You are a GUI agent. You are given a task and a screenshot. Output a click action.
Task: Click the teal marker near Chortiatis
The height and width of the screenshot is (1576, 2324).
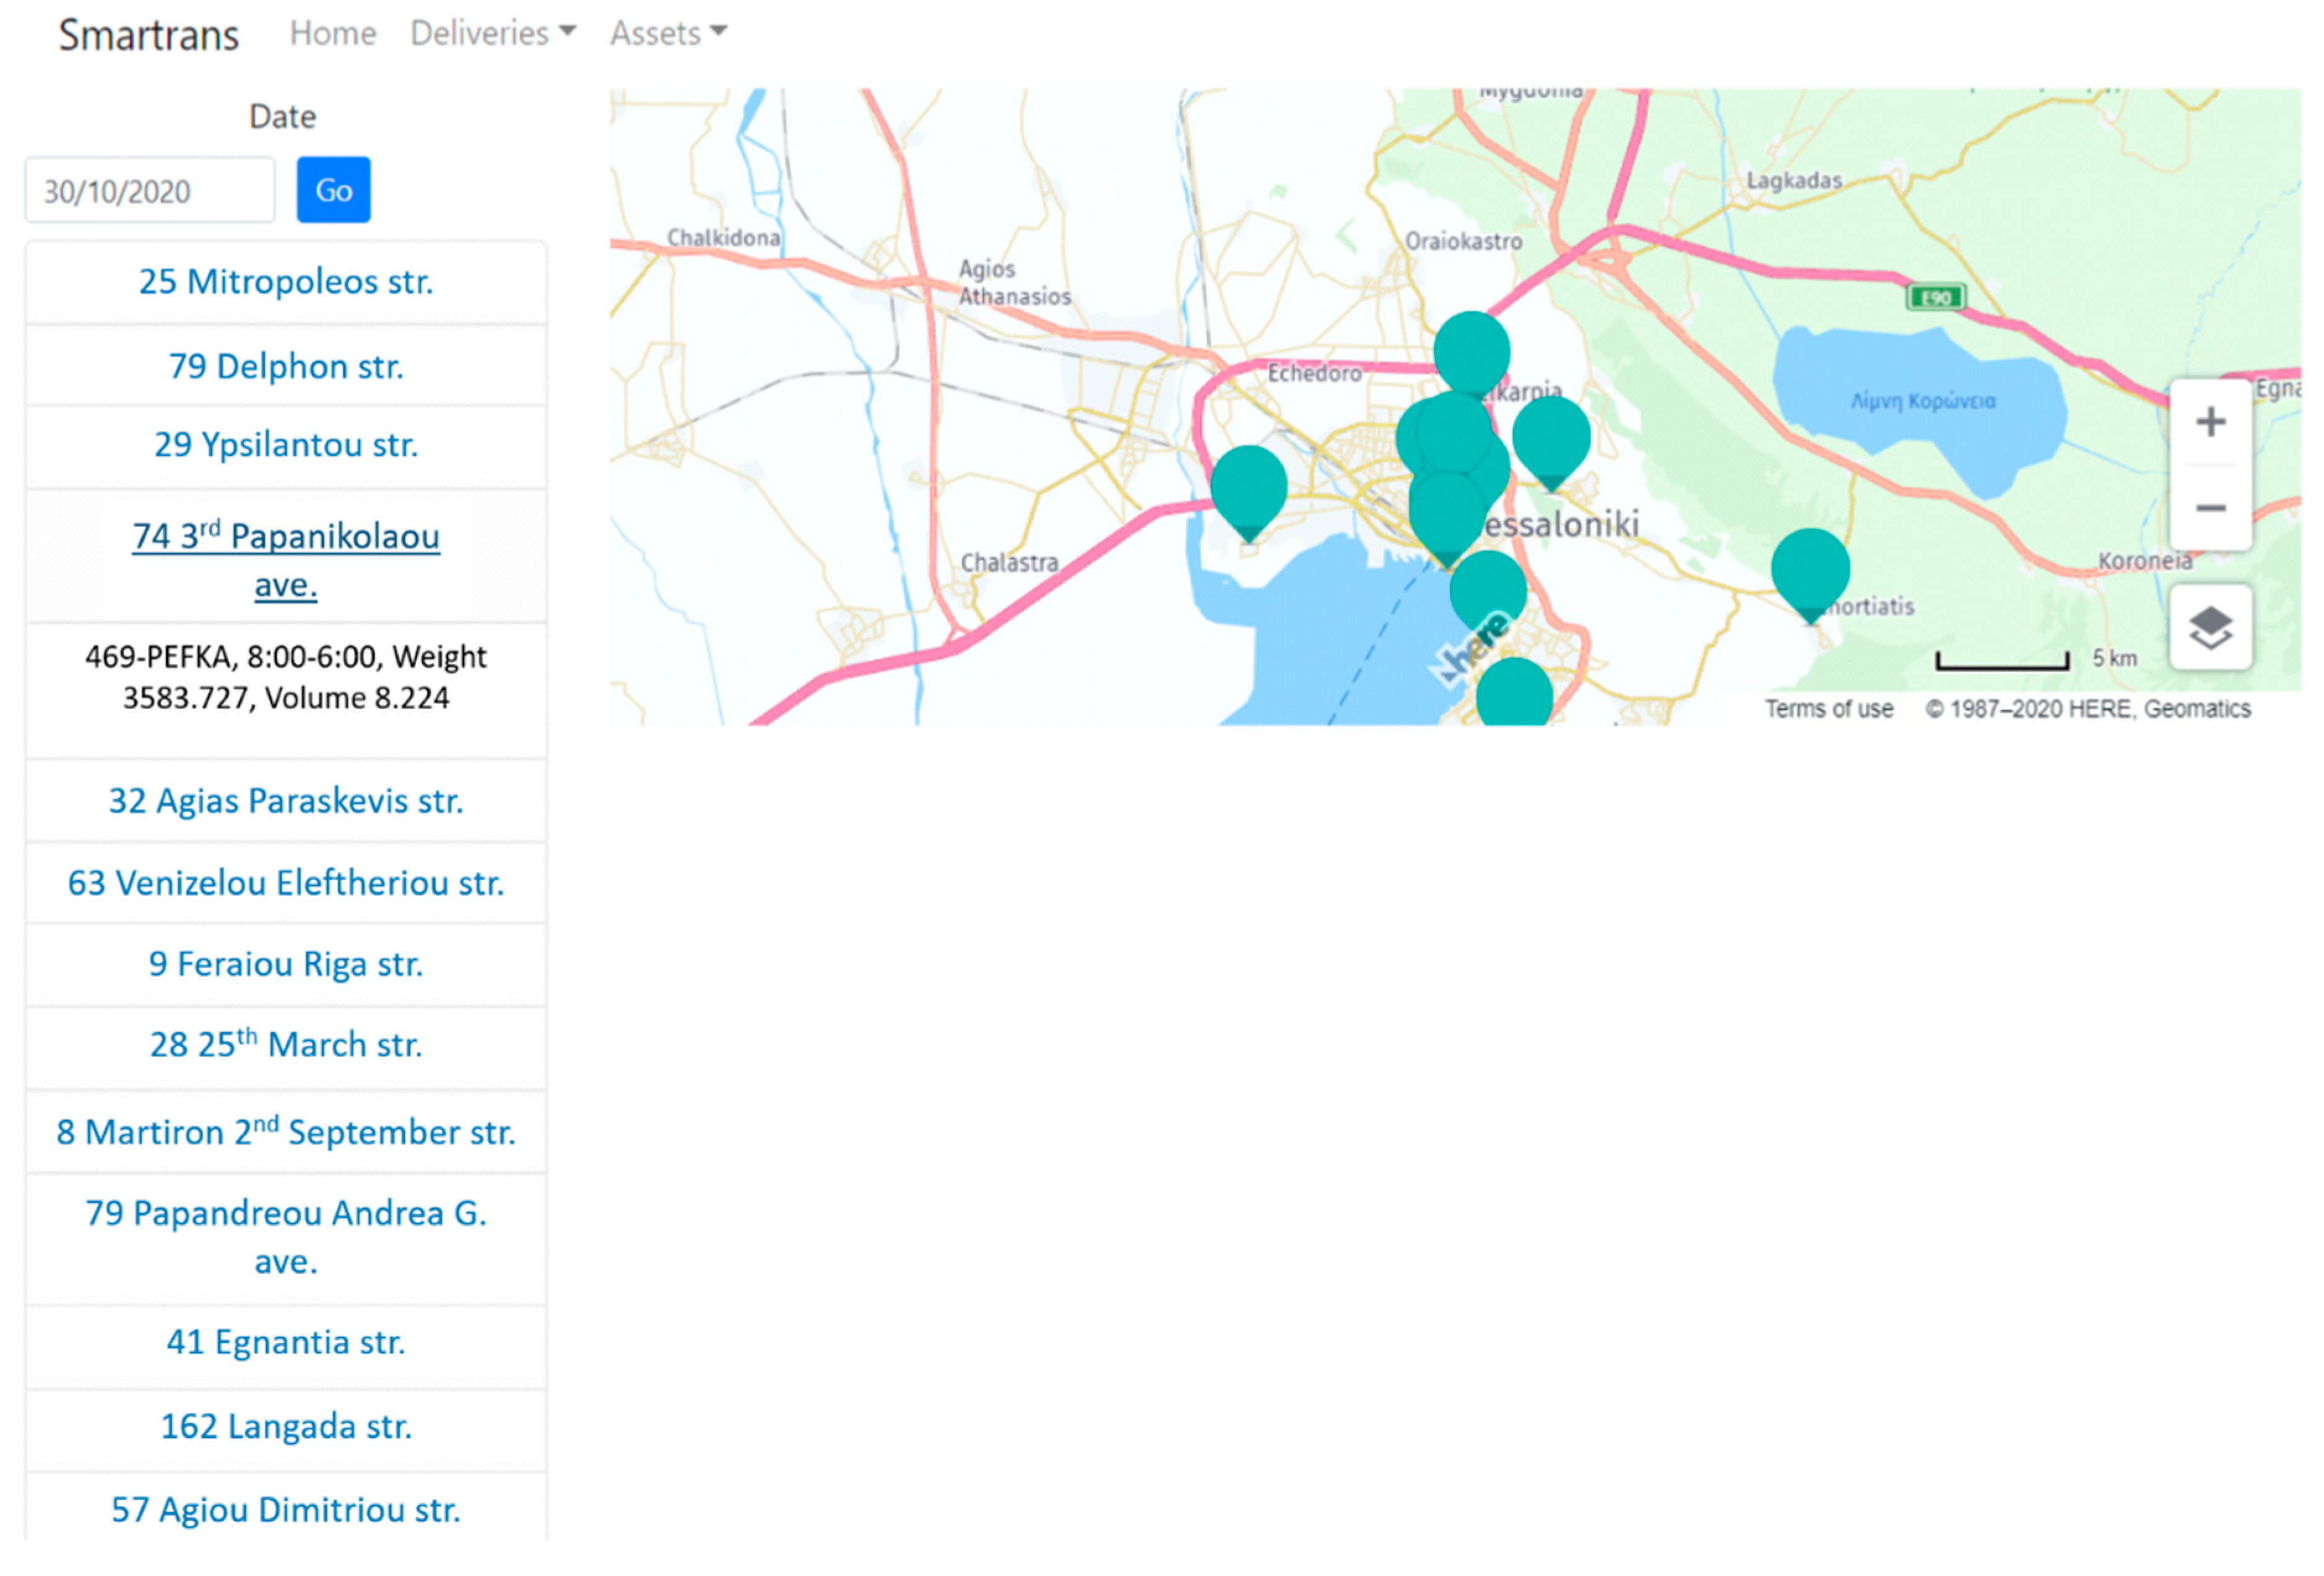coord(1810,568)
